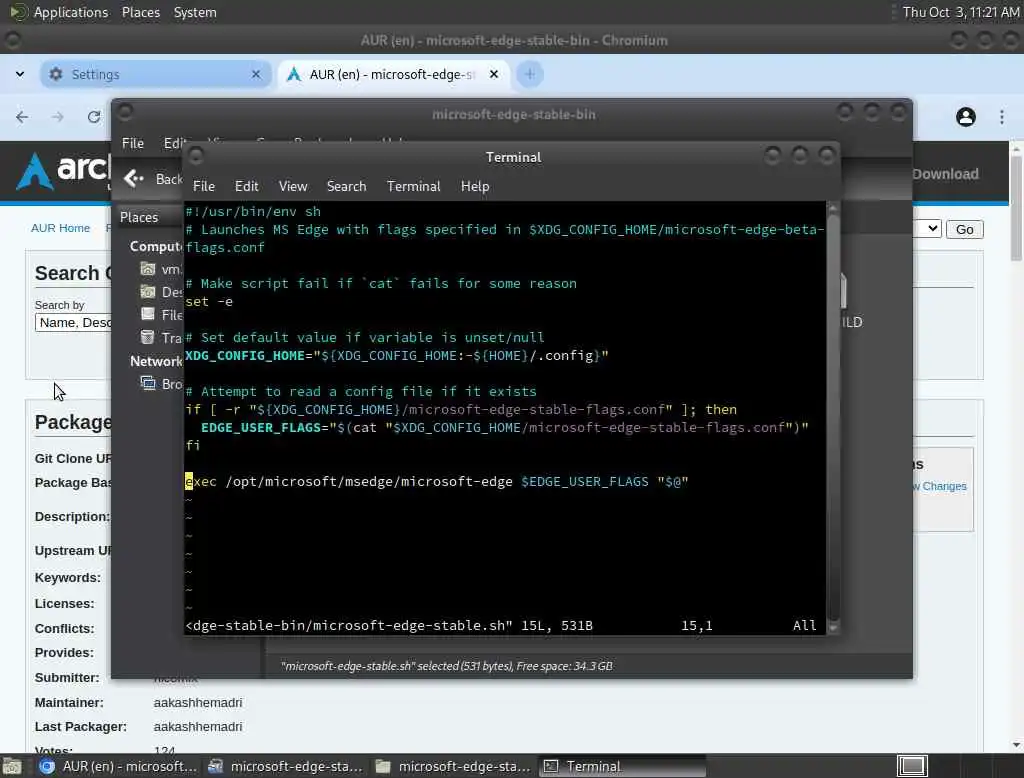Click the show desktop icon in taskbar

(x=12, y=766)
